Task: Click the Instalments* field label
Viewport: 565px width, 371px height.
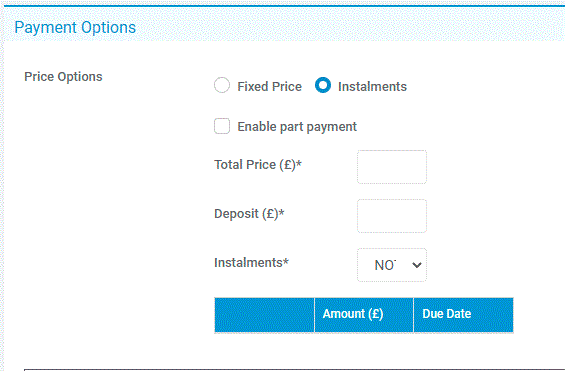Action: click(x=252, y=263)
